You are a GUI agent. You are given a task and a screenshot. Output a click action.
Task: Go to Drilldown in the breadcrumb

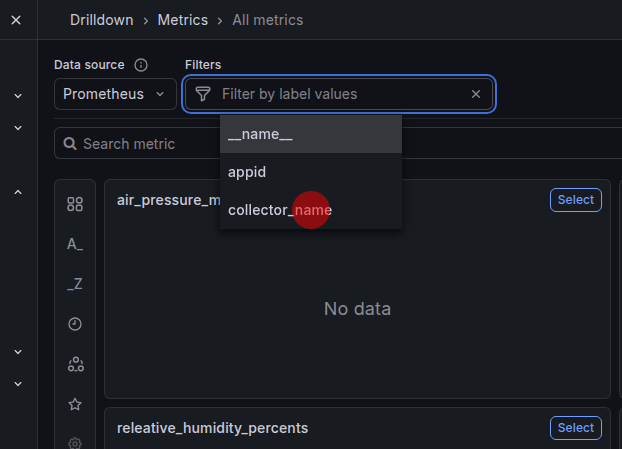pyautogui.click(x=103, y=20)
